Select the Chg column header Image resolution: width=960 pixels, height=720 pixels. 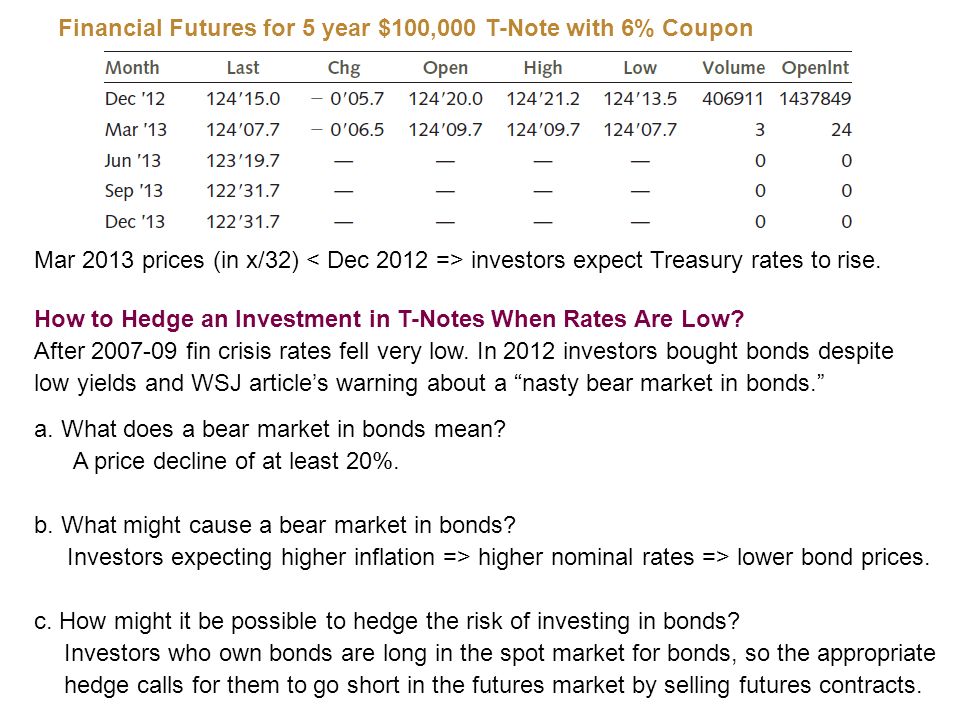(x=343, y=68)
